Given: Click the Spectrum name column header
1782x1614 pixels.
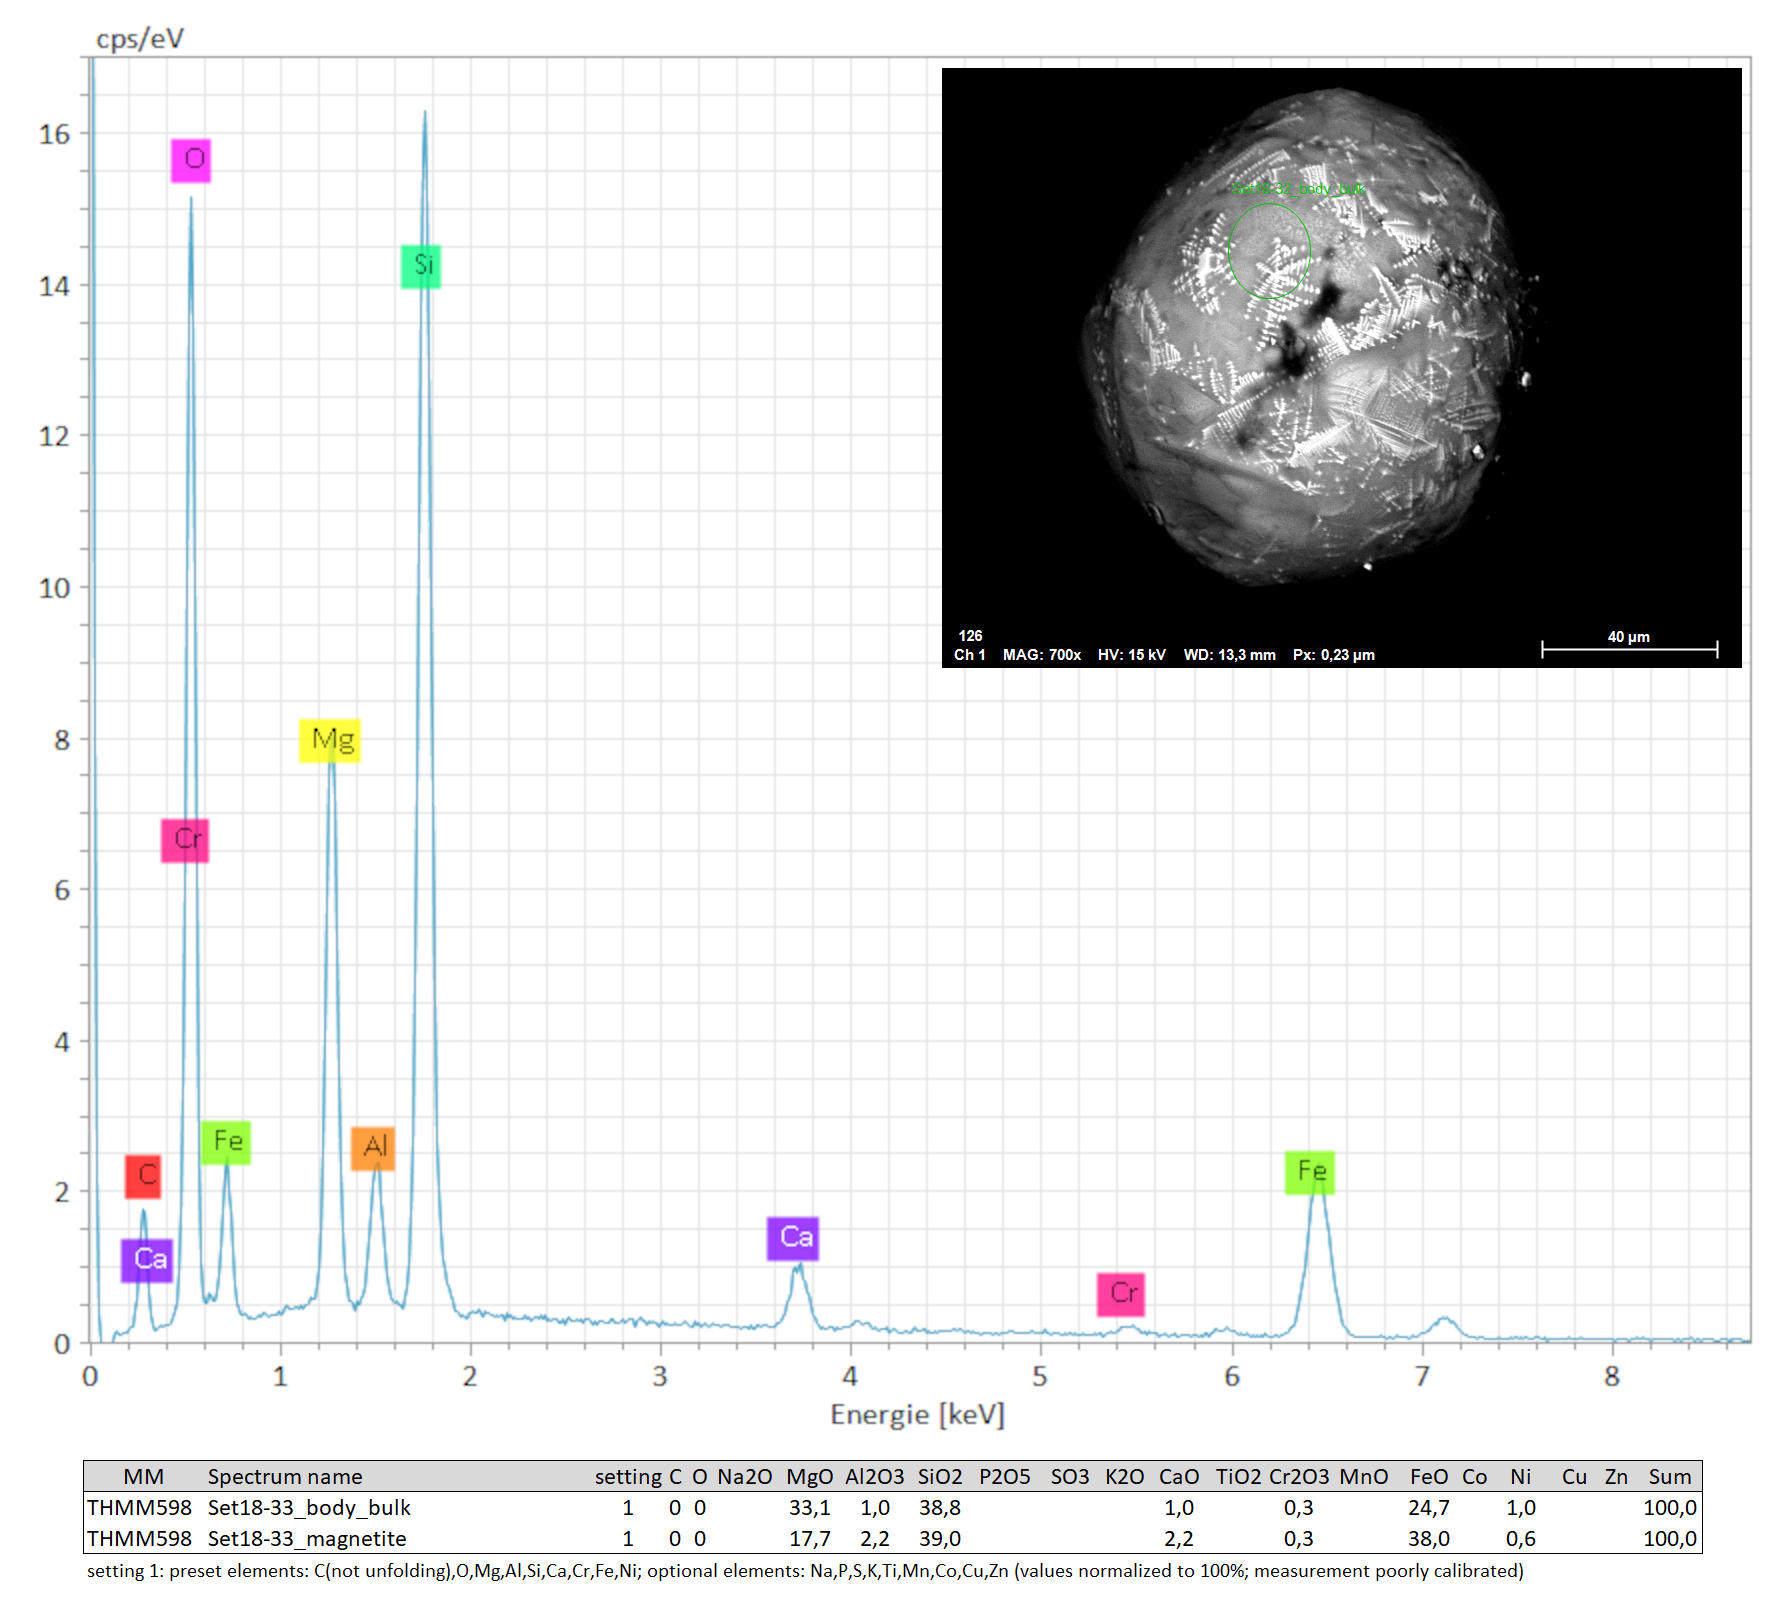Looking at the screenshot, I should click(285, 1477).
